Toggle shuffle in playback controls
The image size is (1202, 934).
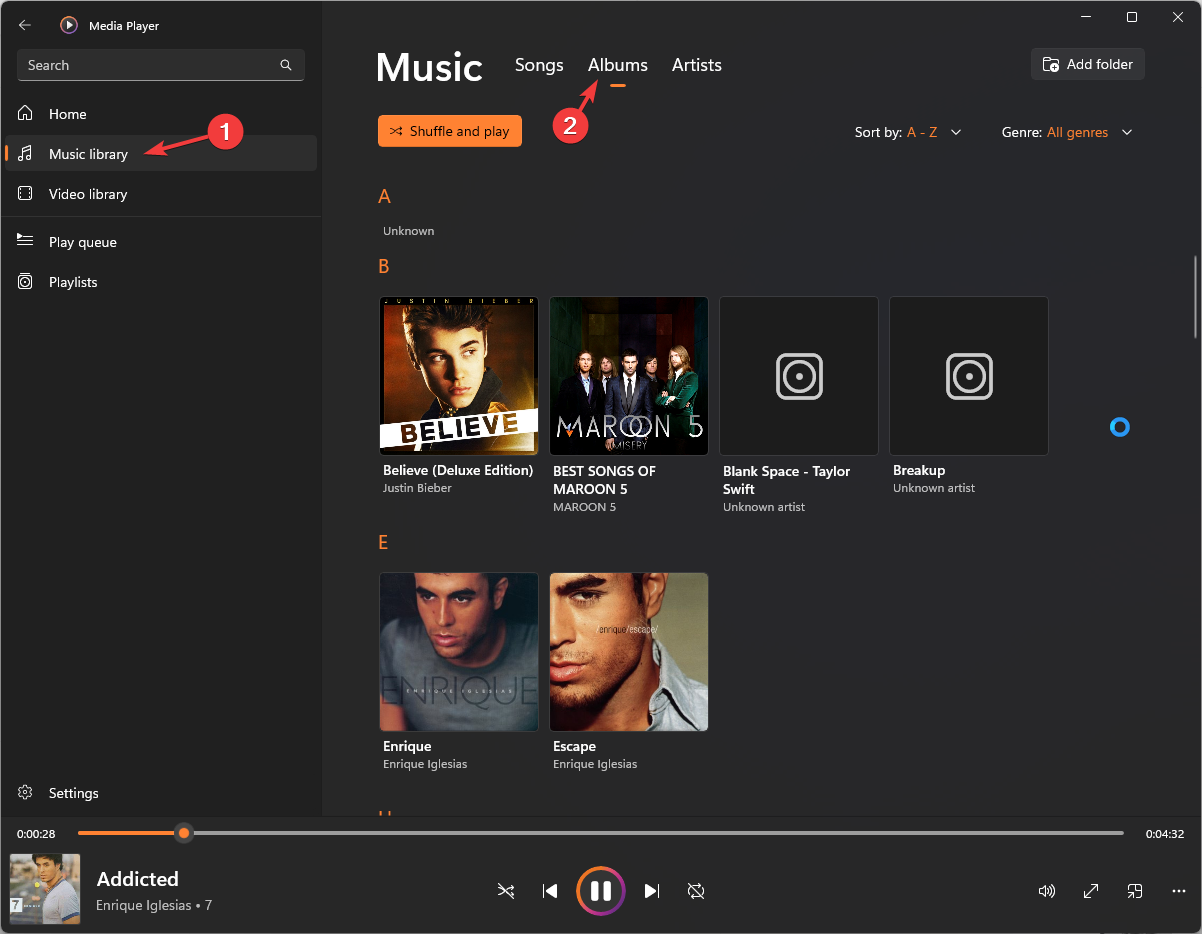pos(506,891)
